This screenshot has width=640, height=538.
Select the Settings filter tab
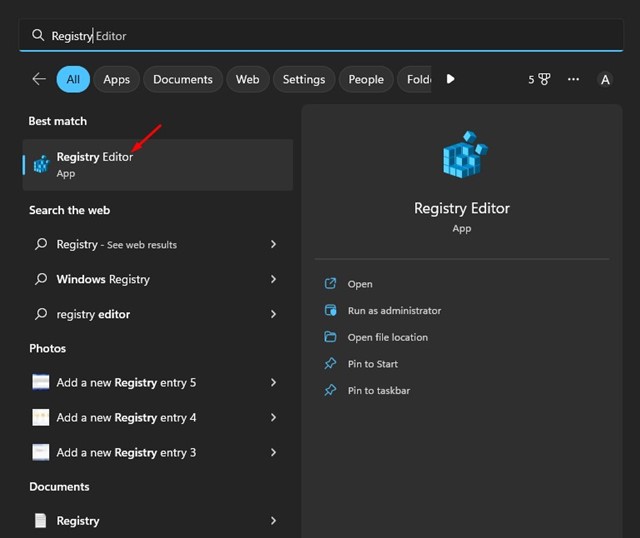coord(304,79)
